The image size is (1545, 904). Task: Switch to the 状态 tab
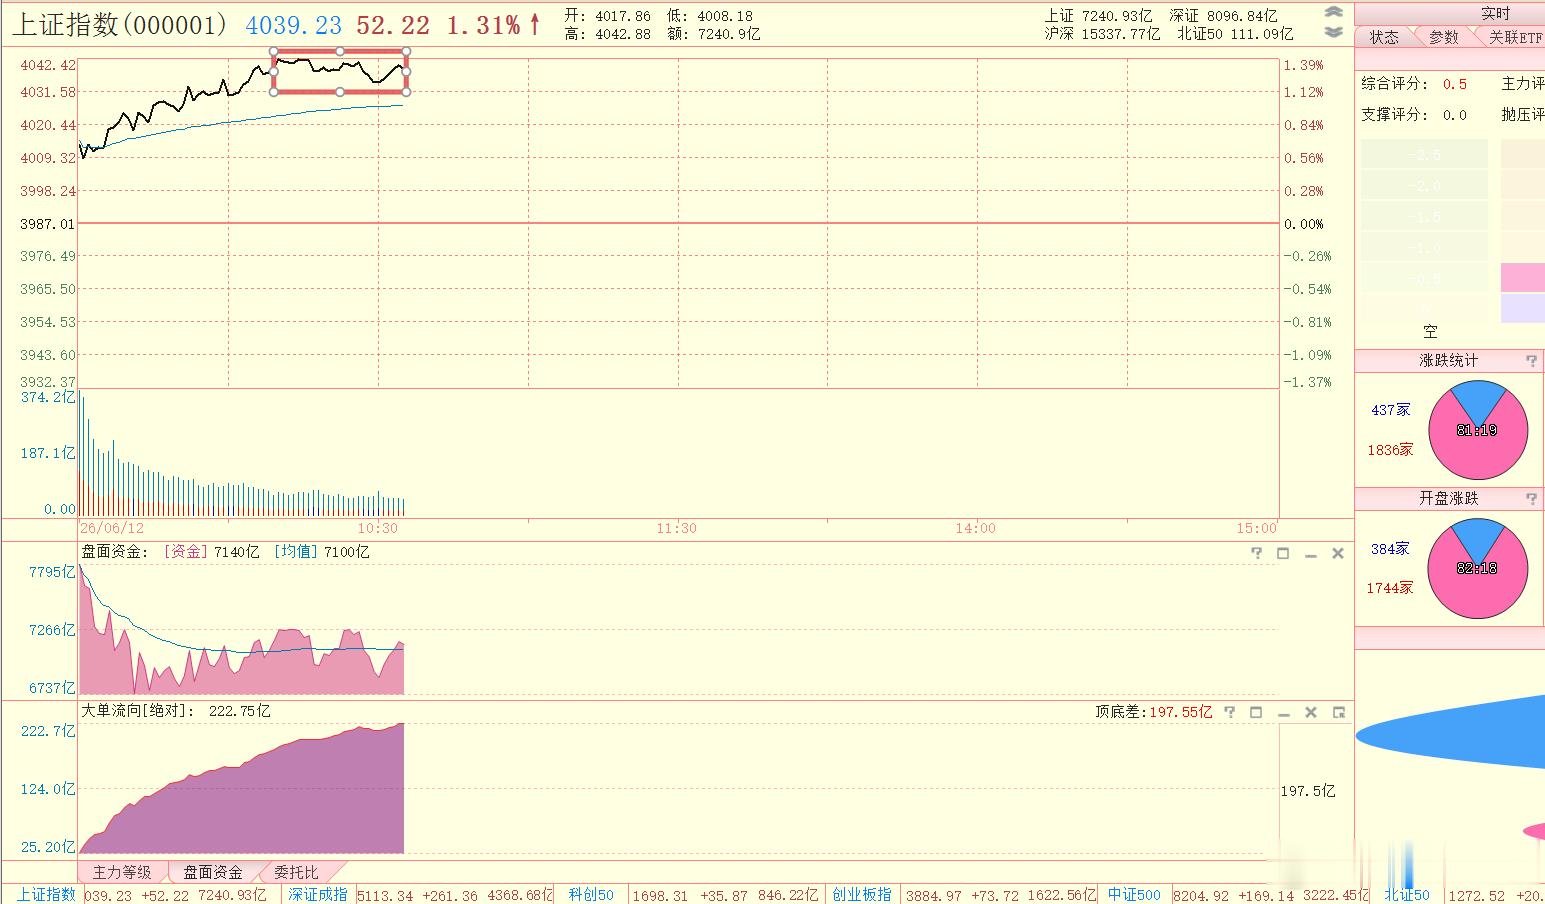[x=1384, y=37]
